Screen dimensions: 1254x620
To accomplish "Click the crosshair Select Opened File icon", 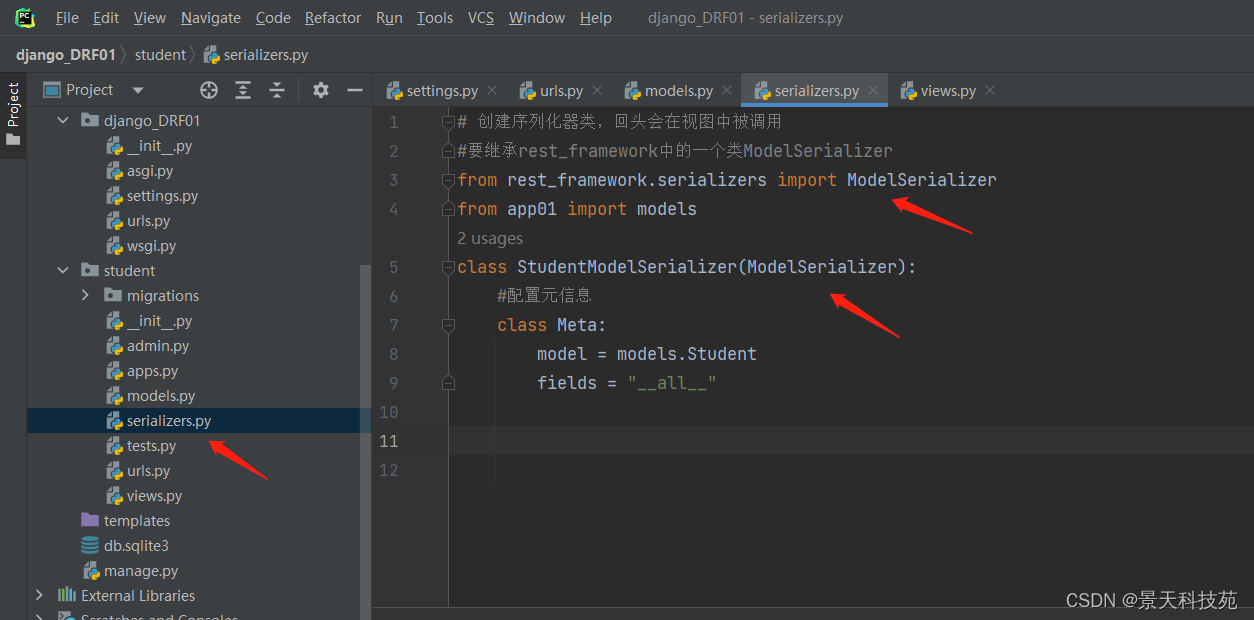I will coord(208,89).
